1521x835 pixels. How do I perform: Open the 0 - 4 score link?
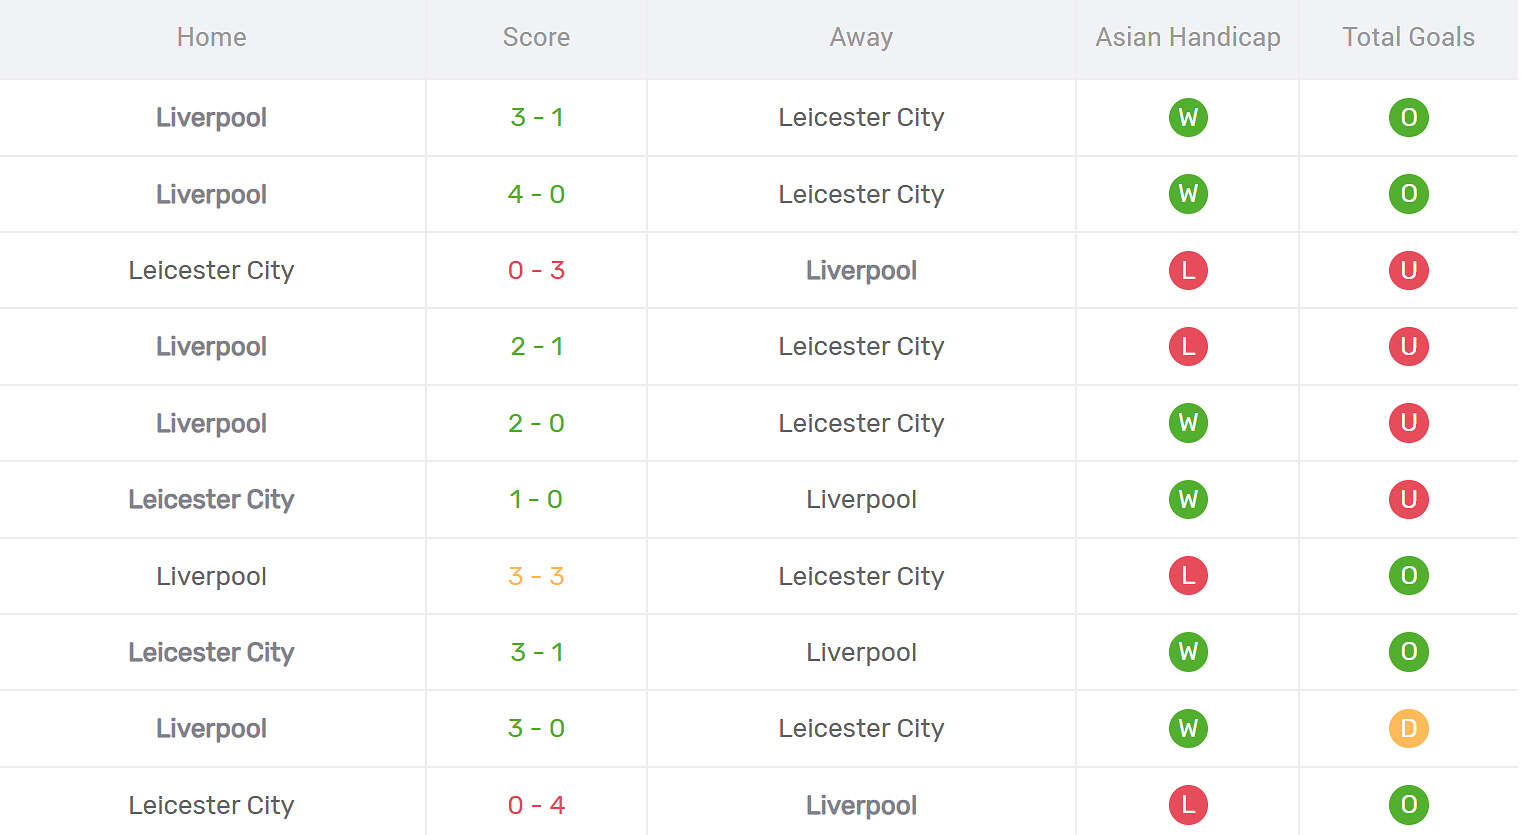pyautogui.click(x=536, y=805)
